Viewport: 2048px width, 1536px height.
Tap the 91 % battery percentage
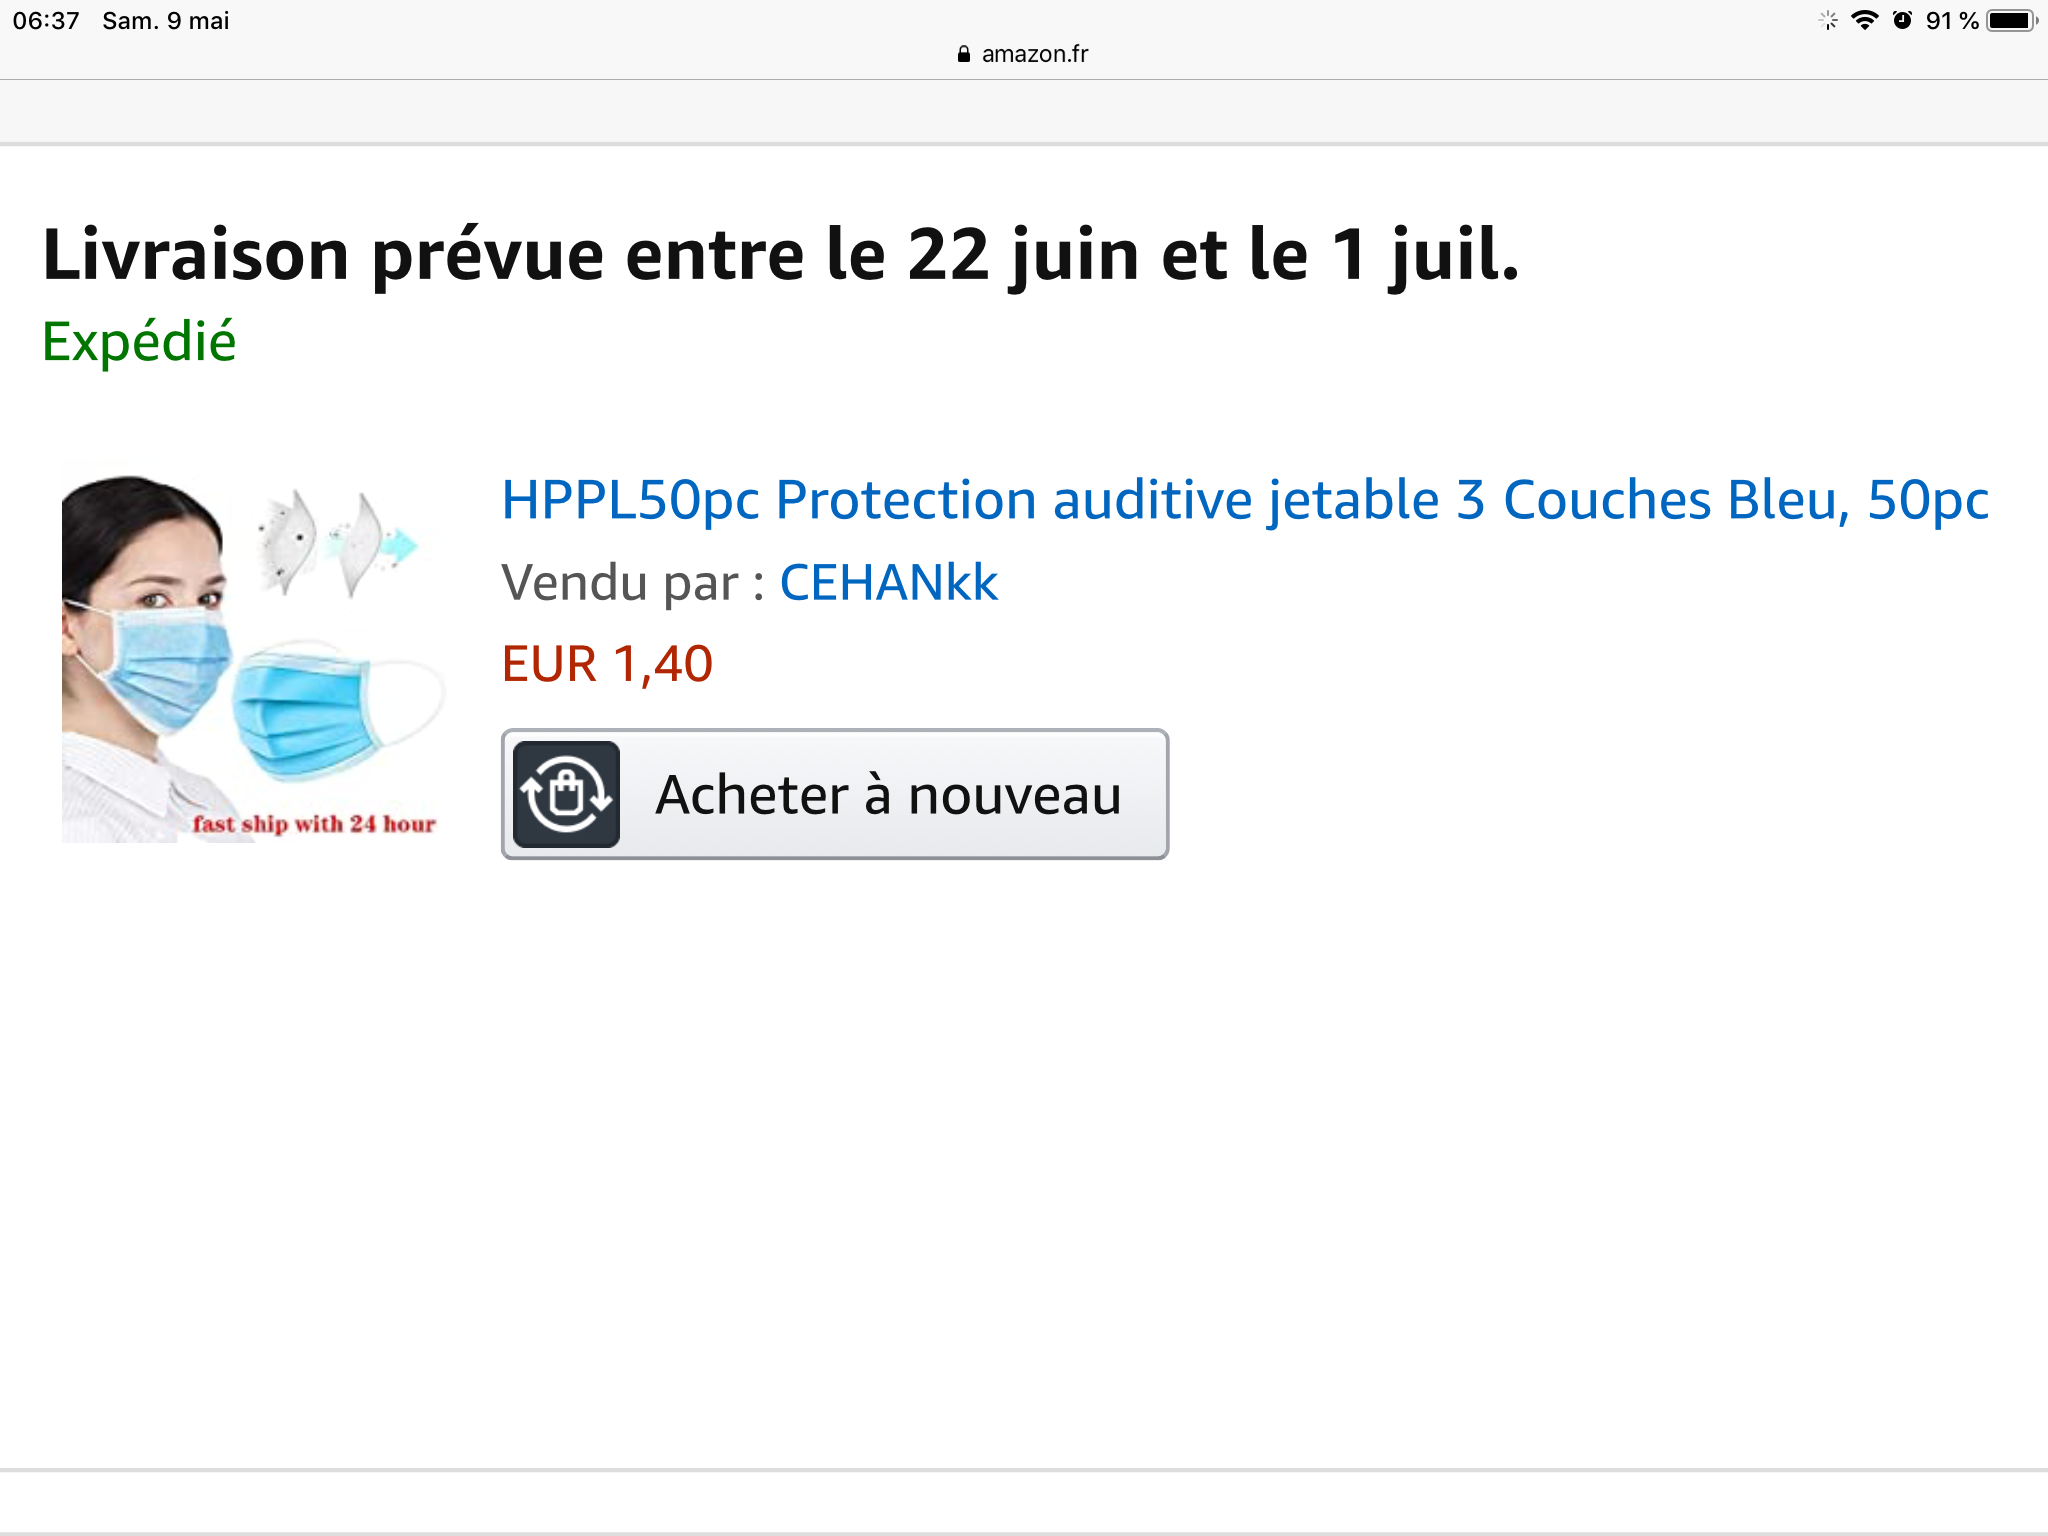tap(1951, 21)
